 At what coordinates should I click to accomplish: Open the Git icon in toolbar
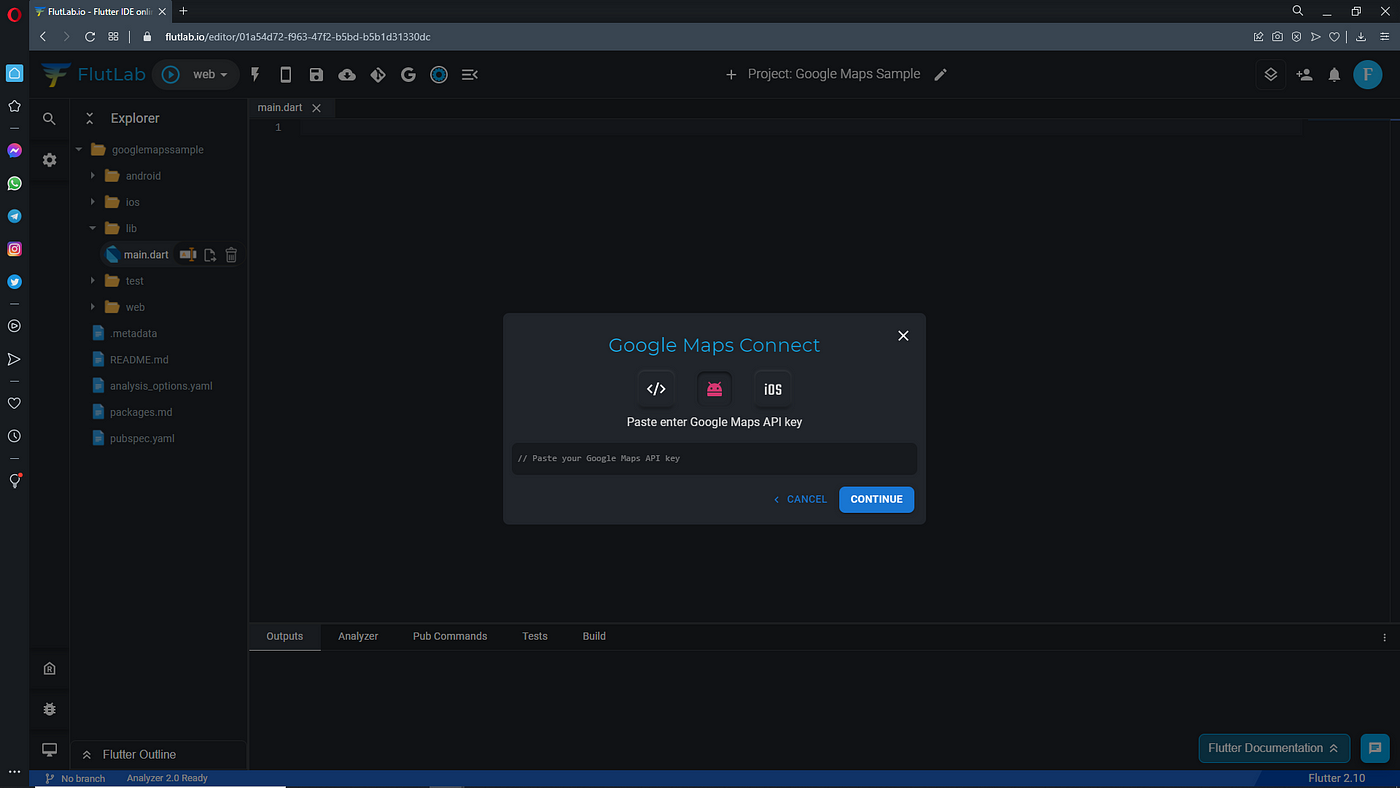click(378, 74)
